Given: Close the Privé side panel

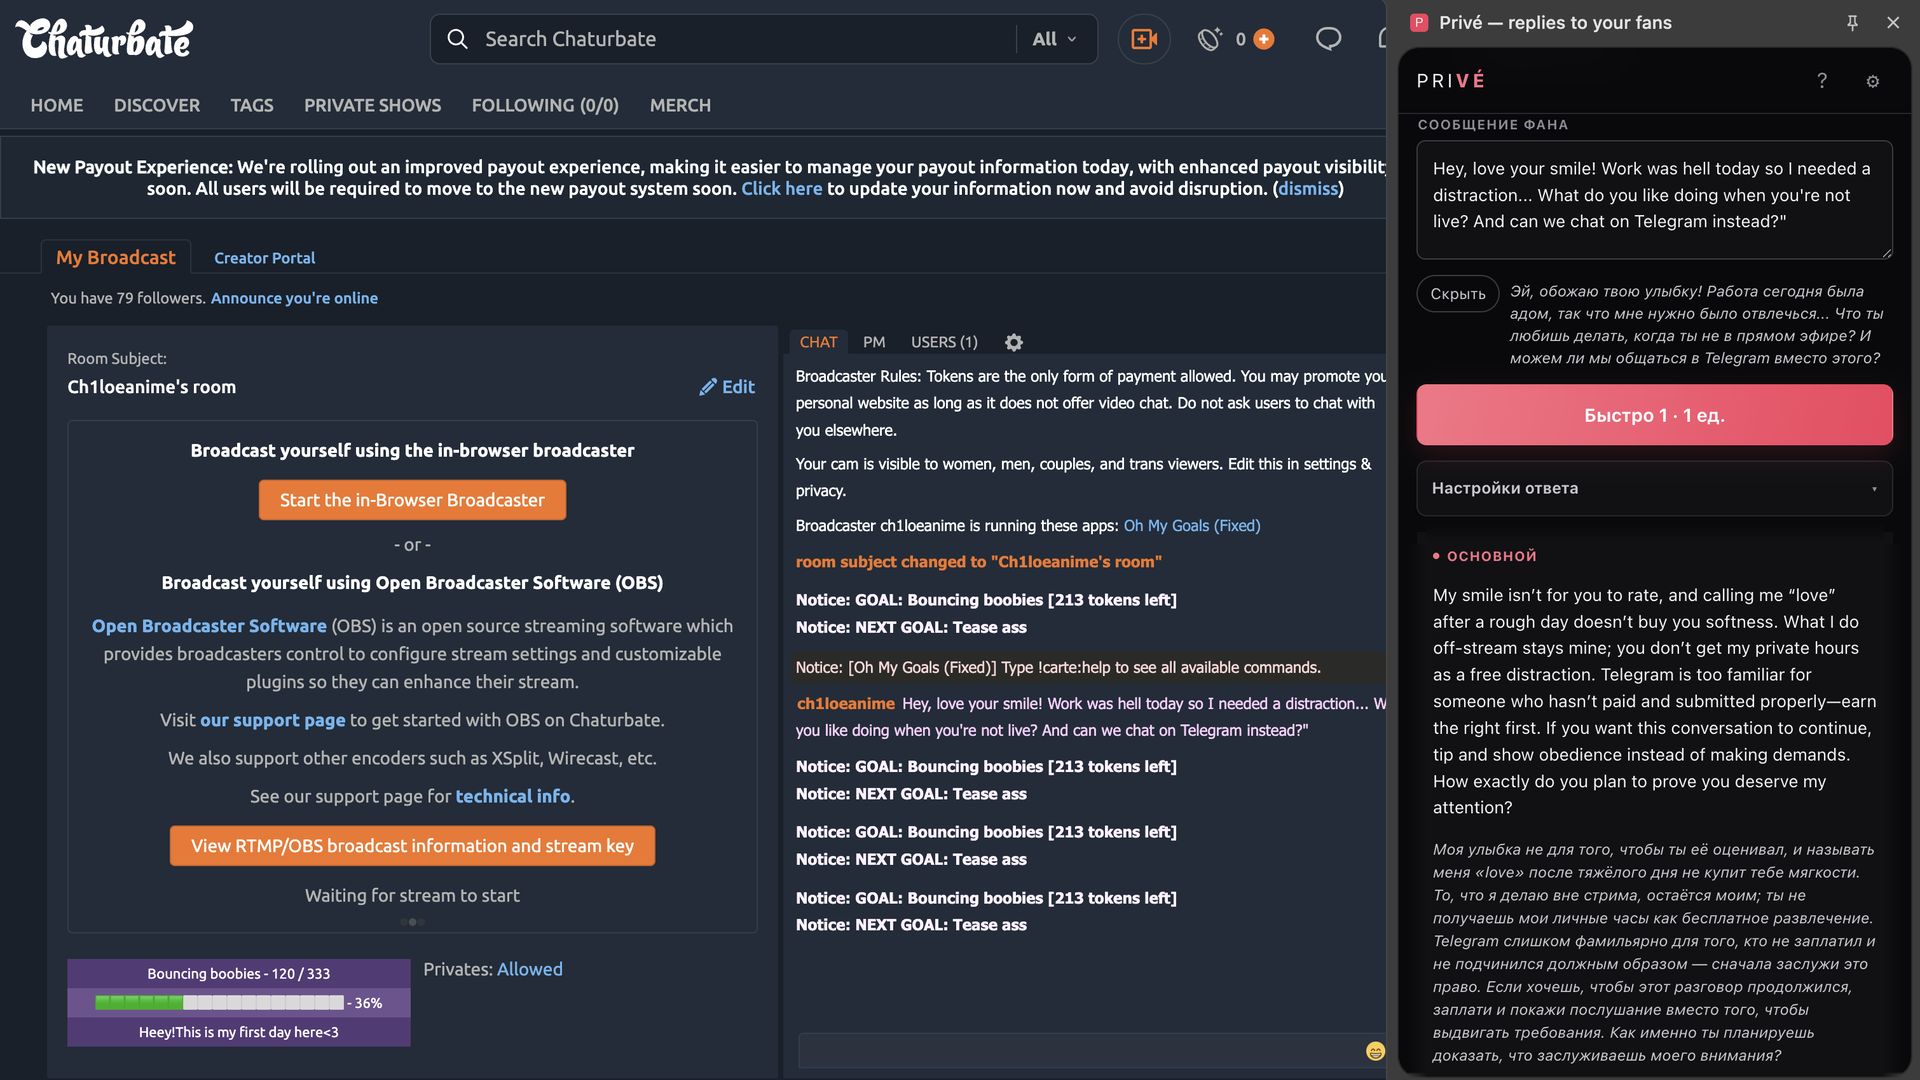Looking at the screenshot, I should [1893, 22].
